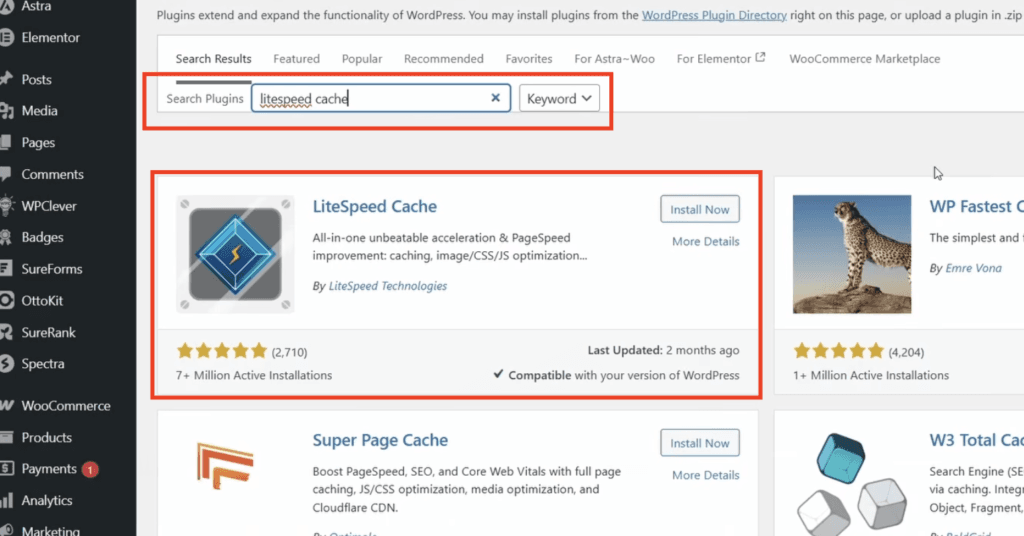The height and width of the screenshot is (536, 1024).
Task: Open the Popular plugins tab
Action: coord(362,59)
